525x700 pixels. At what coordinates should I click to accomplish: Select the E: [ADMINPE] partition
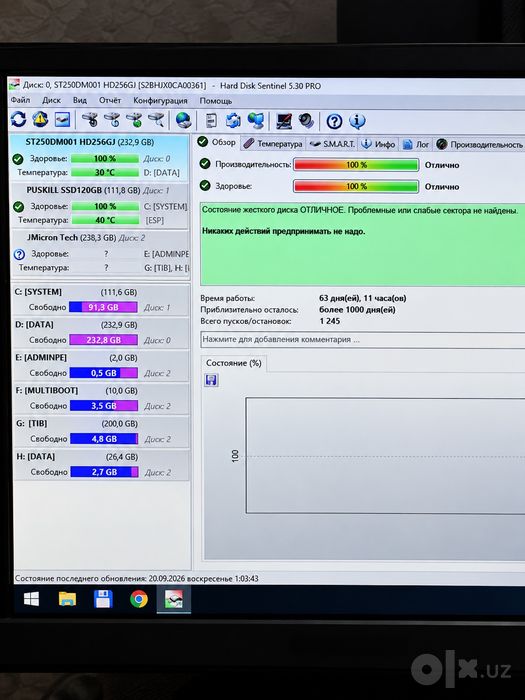tap(101, 366)
